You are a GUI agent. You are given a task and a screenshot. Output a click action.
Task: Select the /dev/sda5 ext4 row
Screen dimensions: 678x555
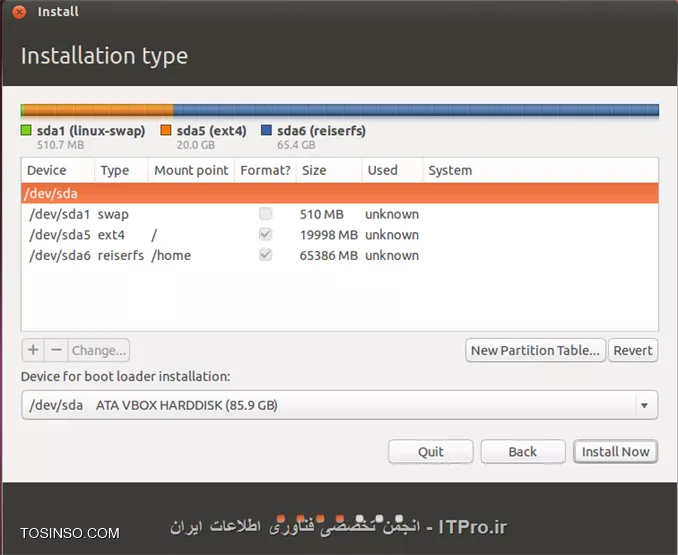pos(340,235)
